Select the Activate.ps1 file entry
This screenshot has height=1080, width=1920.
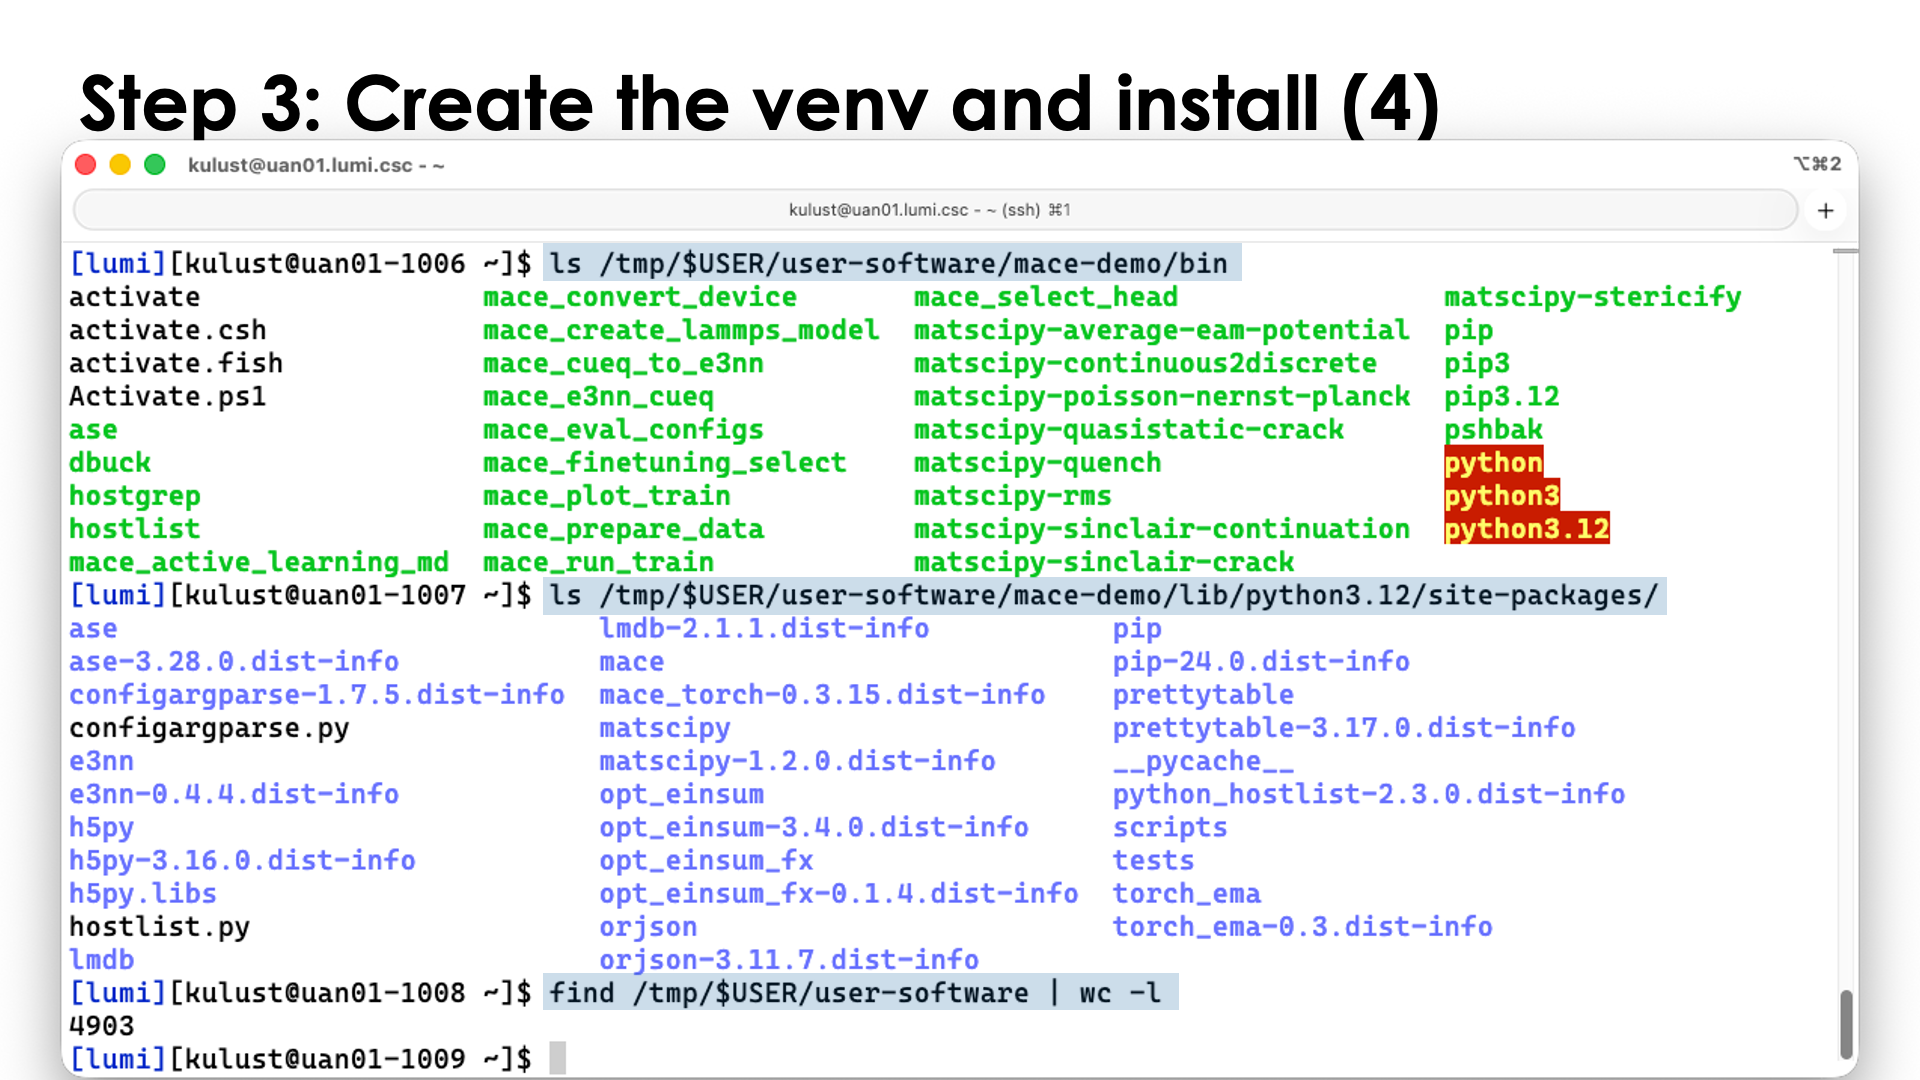coord(166,396)
